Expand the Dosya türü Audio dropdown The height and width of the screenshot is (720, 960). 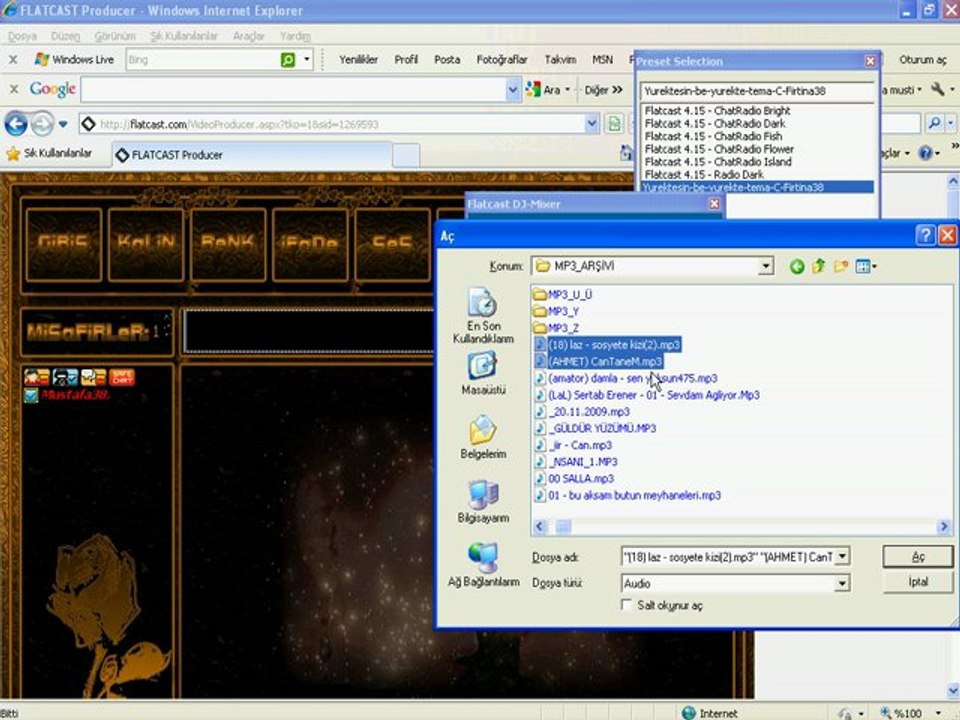(x=842, y=583)
